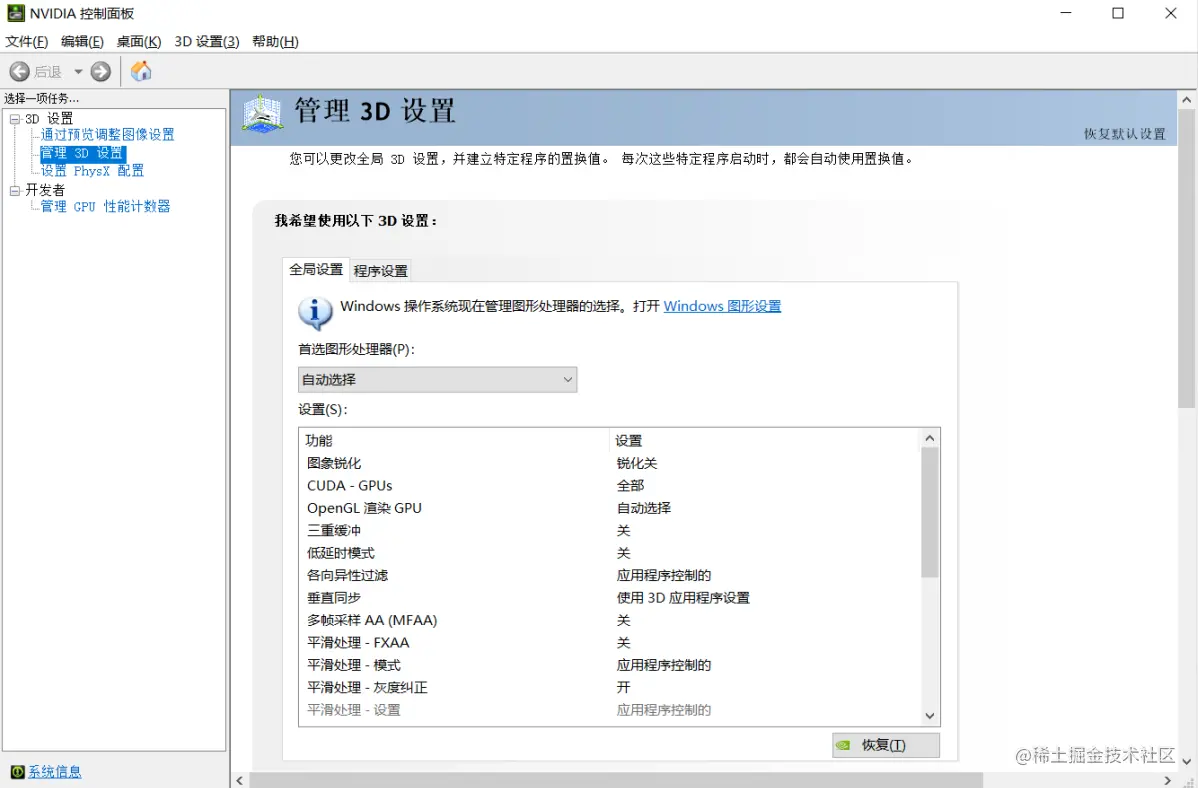The height and width of the screenshot is (788, 1198).
Task: Select the 图象锐化 setting row
Action: click(610, 463)
